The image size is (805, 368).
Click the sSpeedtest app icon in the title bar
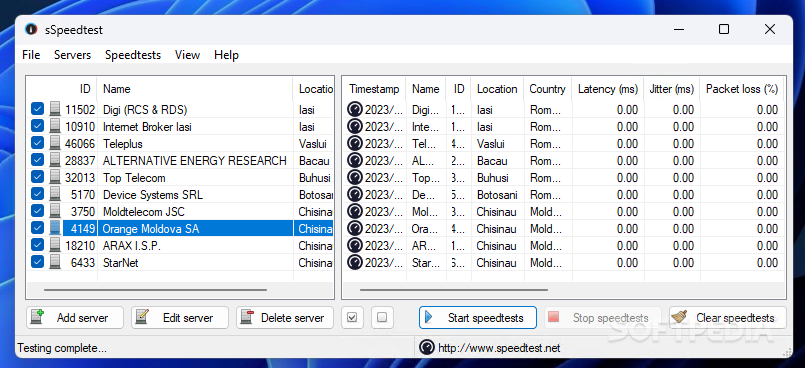click(x=31, y=29)
